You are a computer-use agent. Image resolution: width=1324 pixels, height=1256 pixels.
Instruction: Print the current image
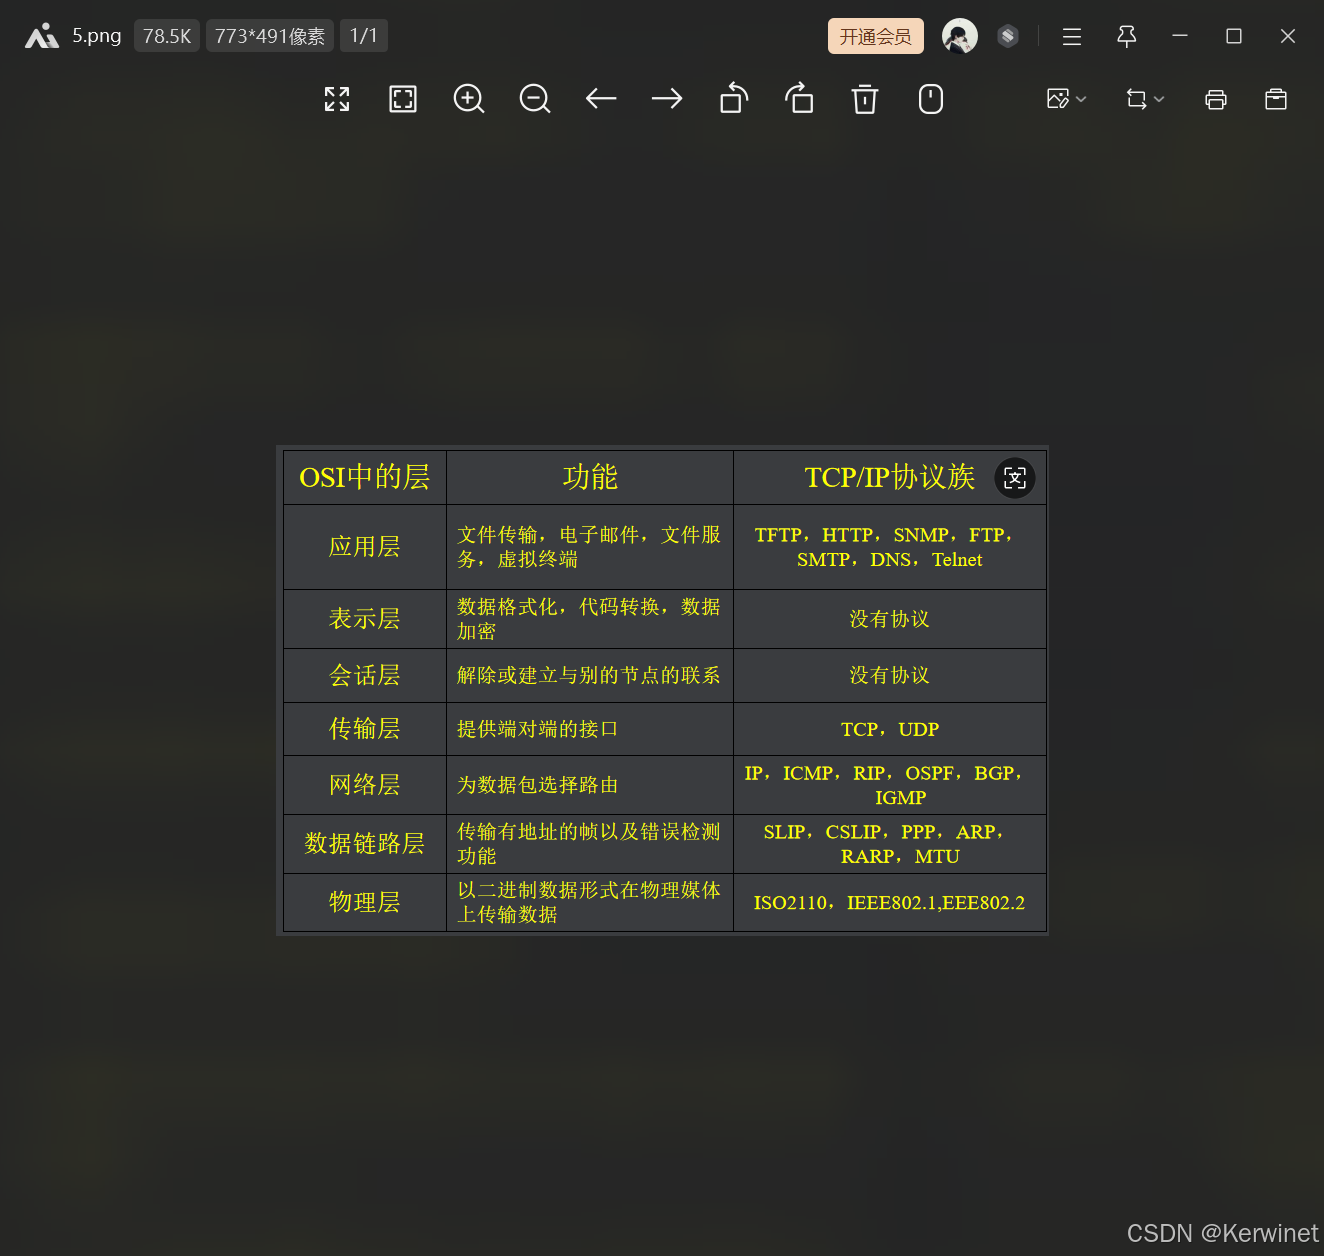click(1216, 99)
